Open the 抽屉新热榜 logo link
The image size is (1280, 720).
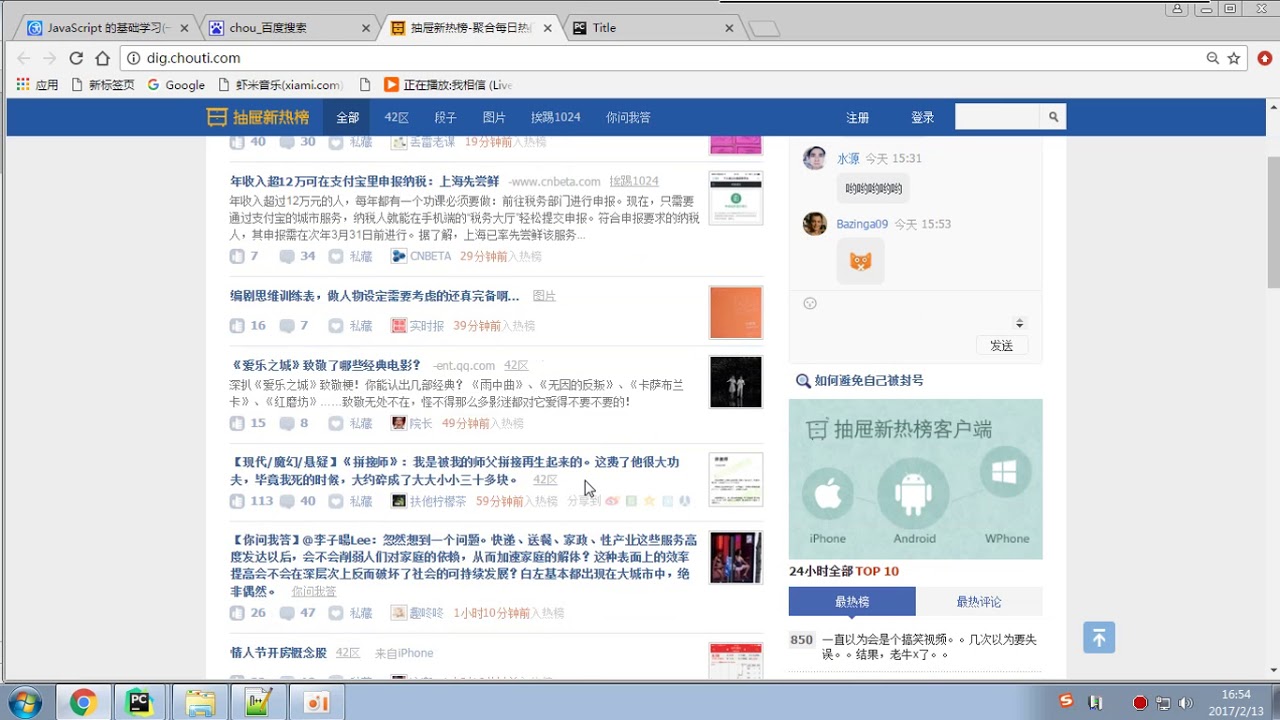tap(258, 117)
